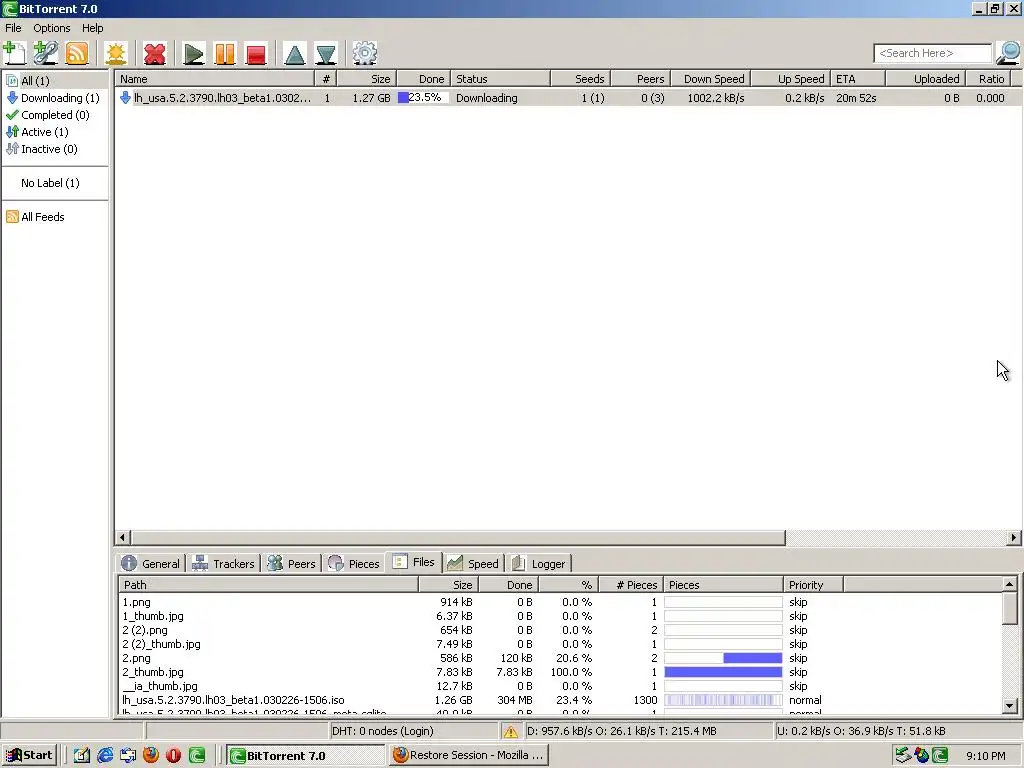This screenshot has width=1024, height=768.
Task: Click the Move Up Queue arrow icon
Action: (295, 53)
